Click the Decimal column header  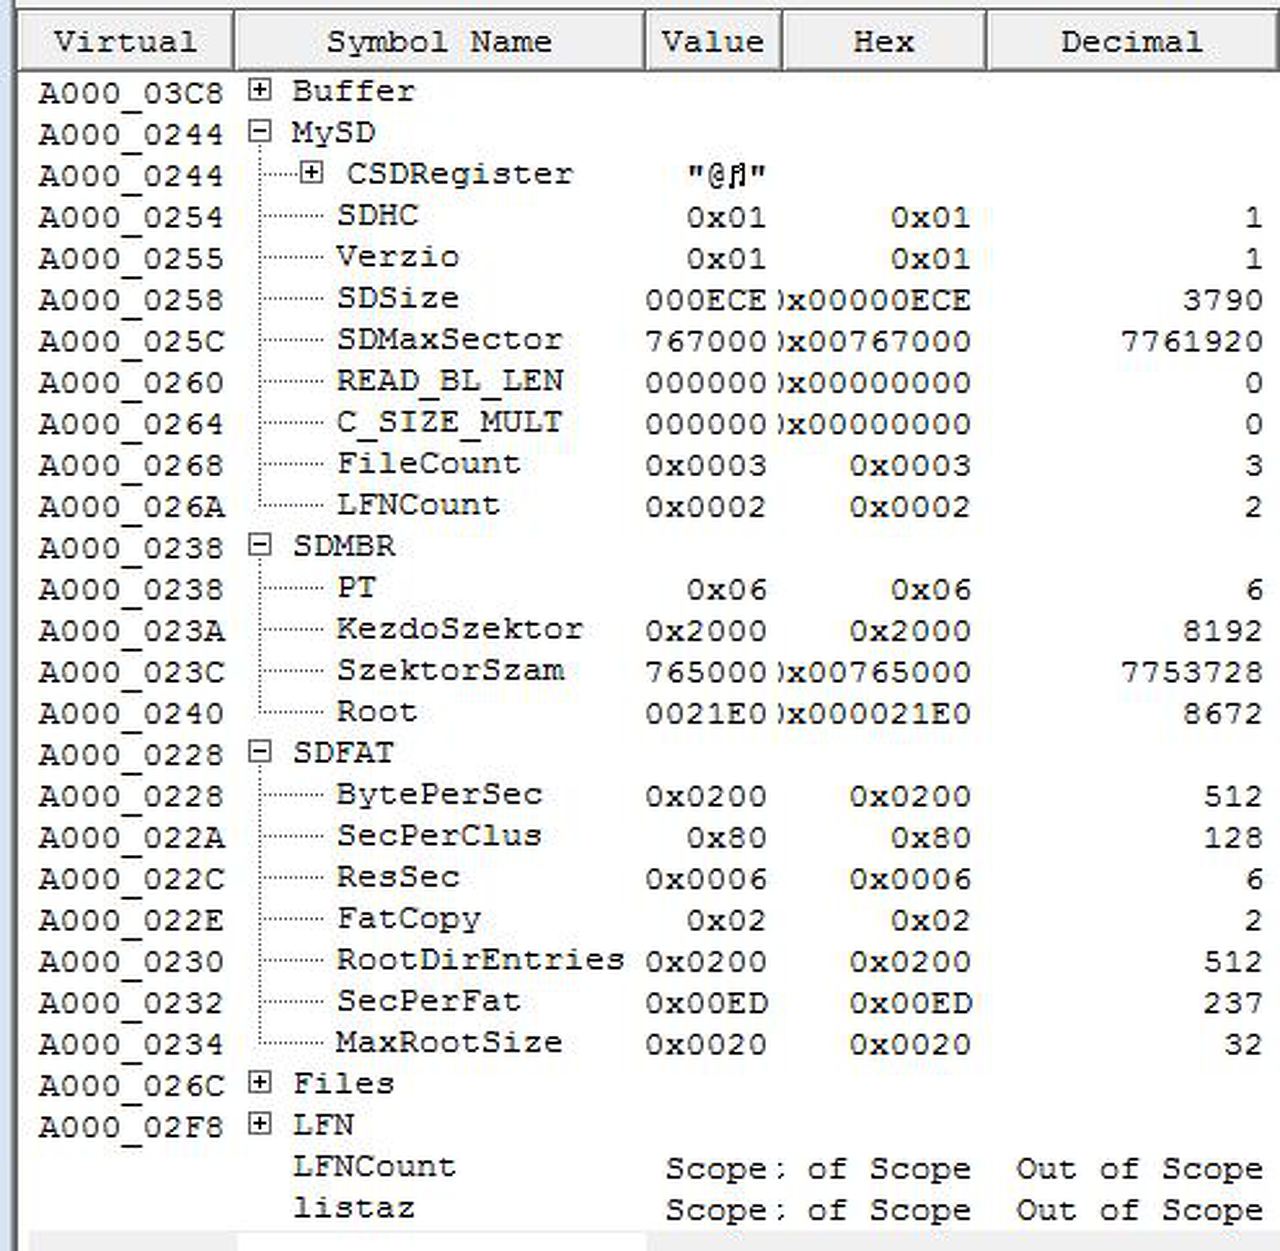[x=1132, y=41]
